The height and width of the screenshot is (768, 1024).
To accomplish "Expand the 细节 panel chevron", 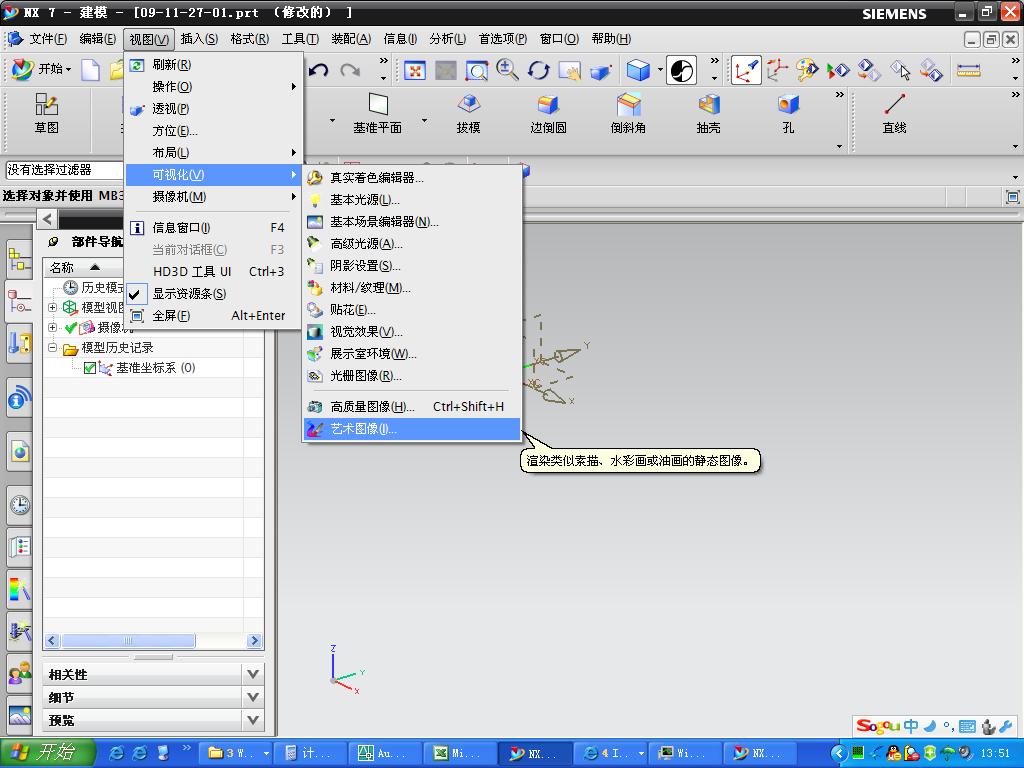I will [253, 697].
